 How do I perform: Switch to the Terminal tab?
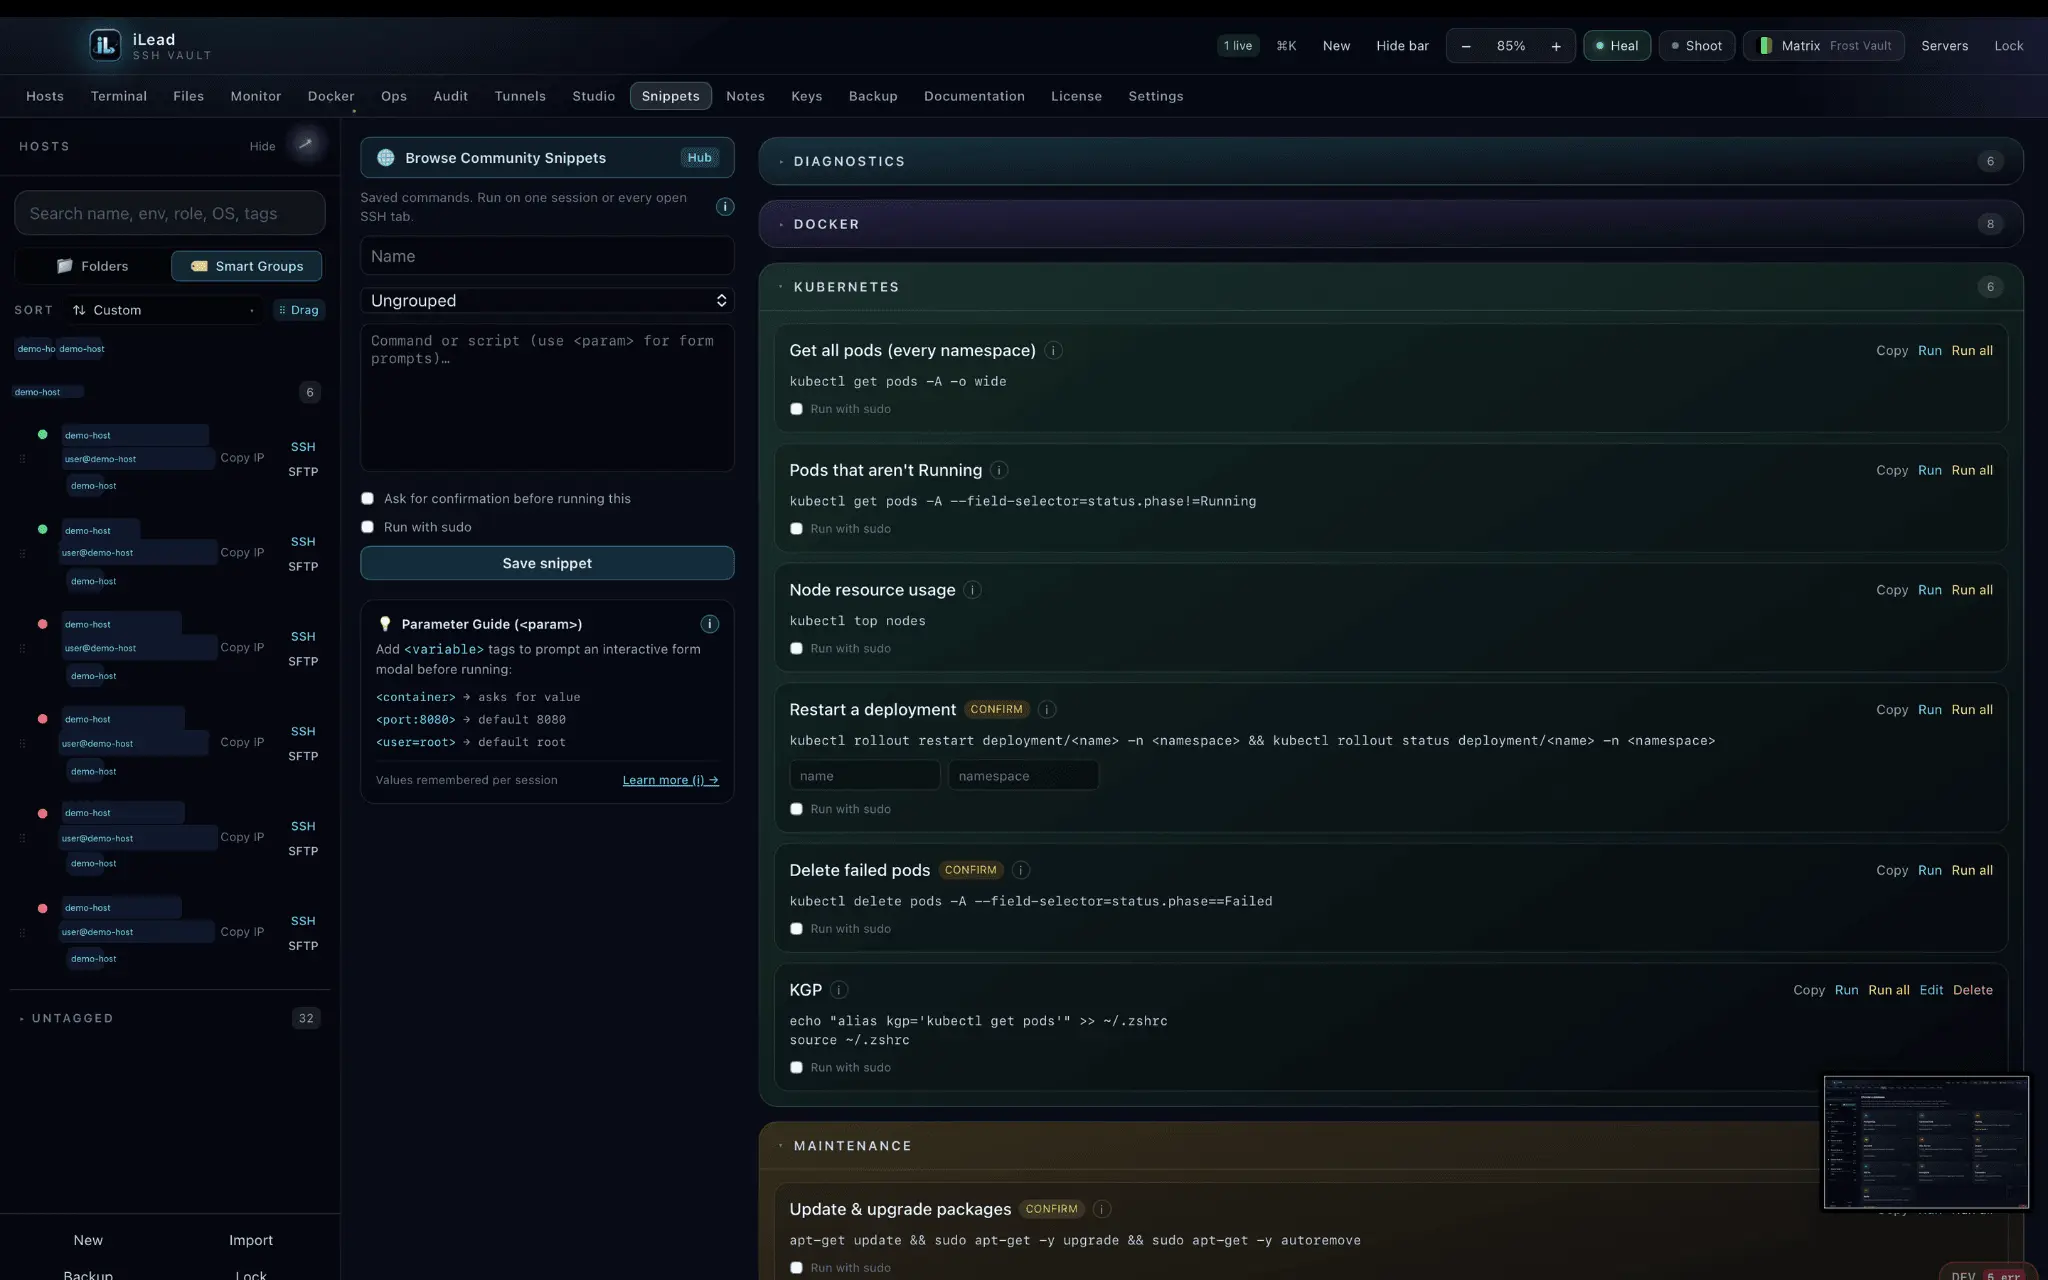[x=119, y=96]
